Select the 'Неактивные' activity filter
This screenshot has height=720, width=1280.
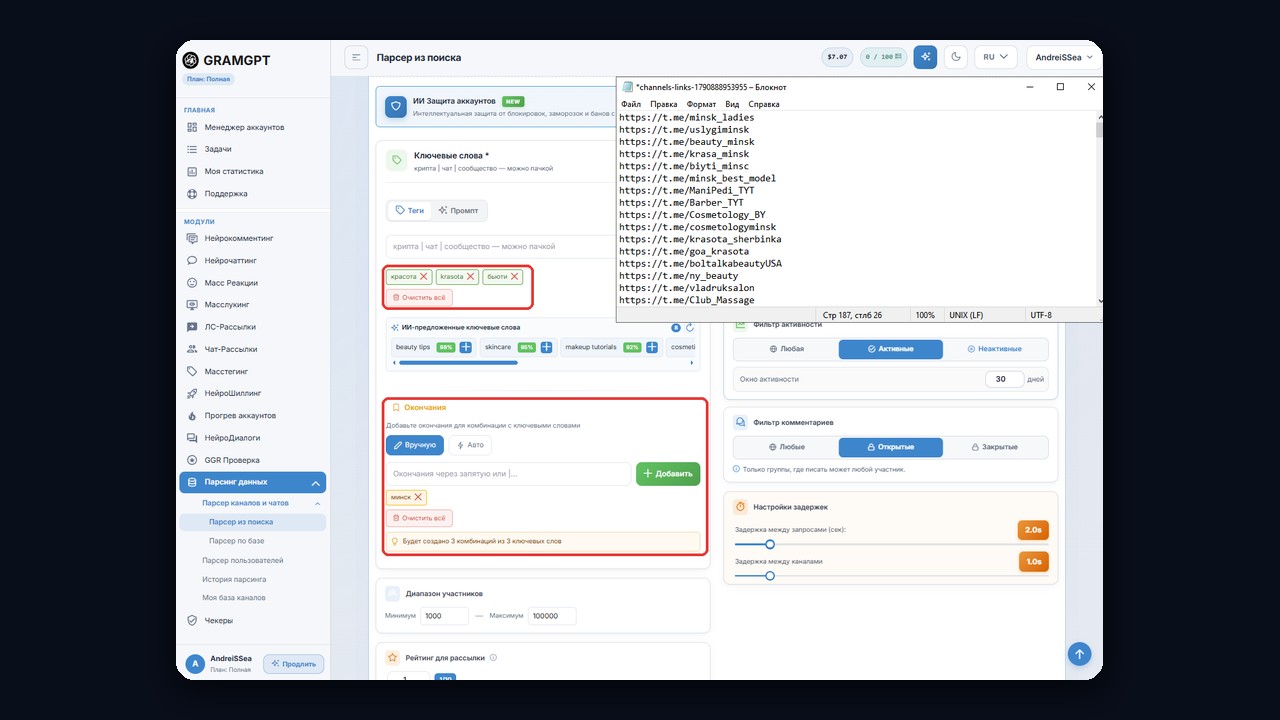995,349
